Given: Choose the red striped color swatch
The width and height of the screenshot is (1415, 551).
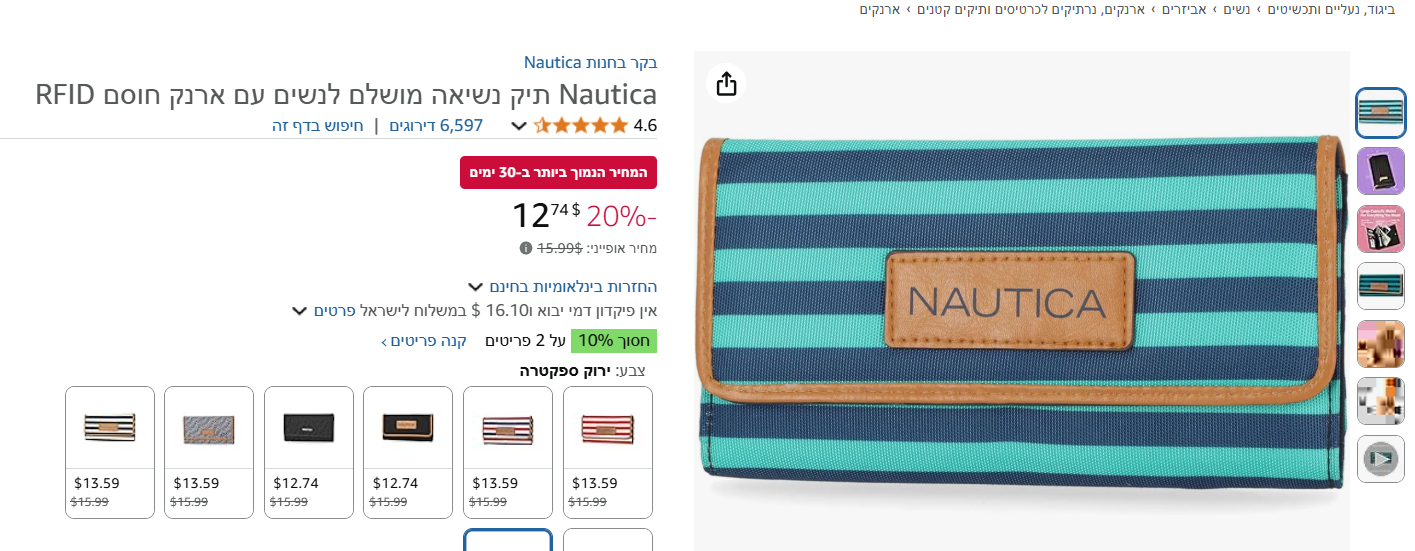Looking at the screenshot, I should coord(608,452).
